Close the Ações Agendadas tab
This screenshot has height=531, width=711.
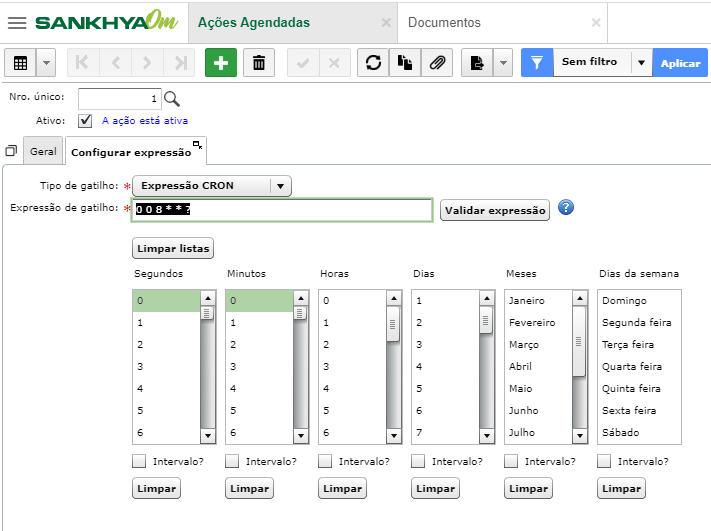coord(386,23)
